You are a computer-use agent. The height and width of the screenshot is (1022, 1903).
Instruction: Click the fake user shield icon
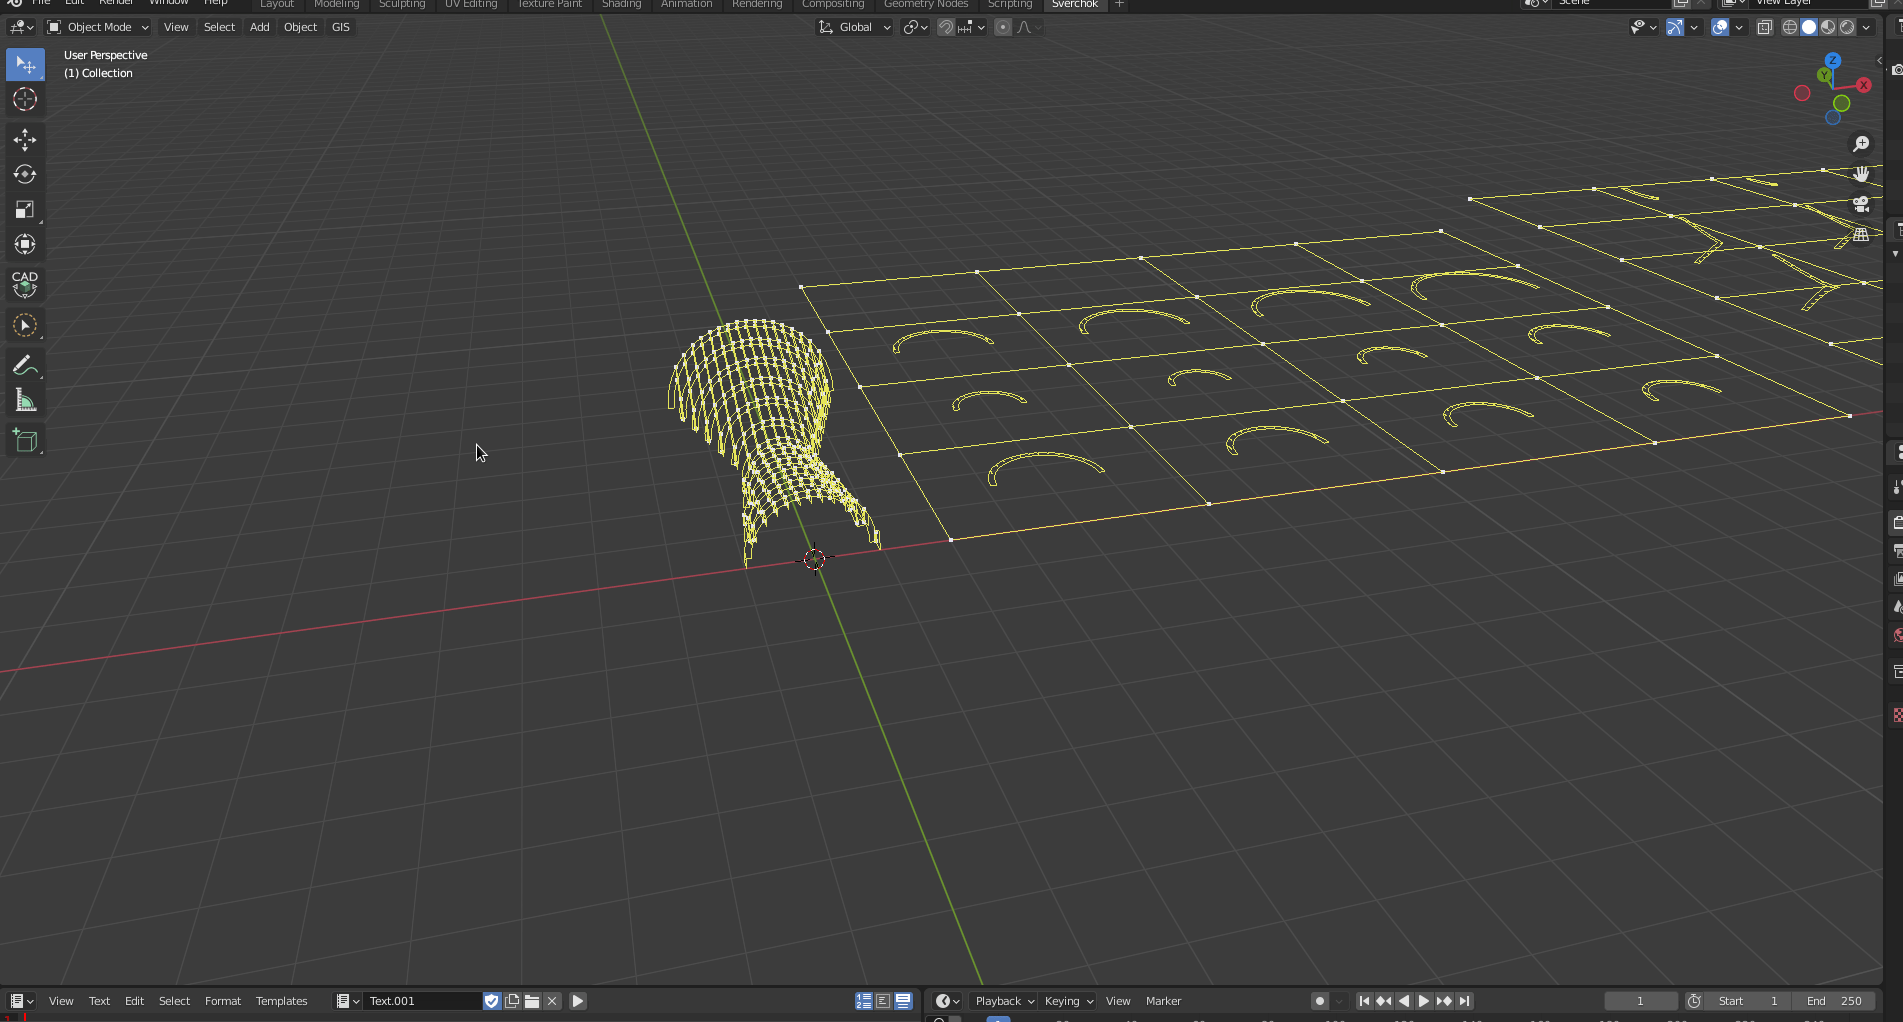click(x=491, y=1001)
